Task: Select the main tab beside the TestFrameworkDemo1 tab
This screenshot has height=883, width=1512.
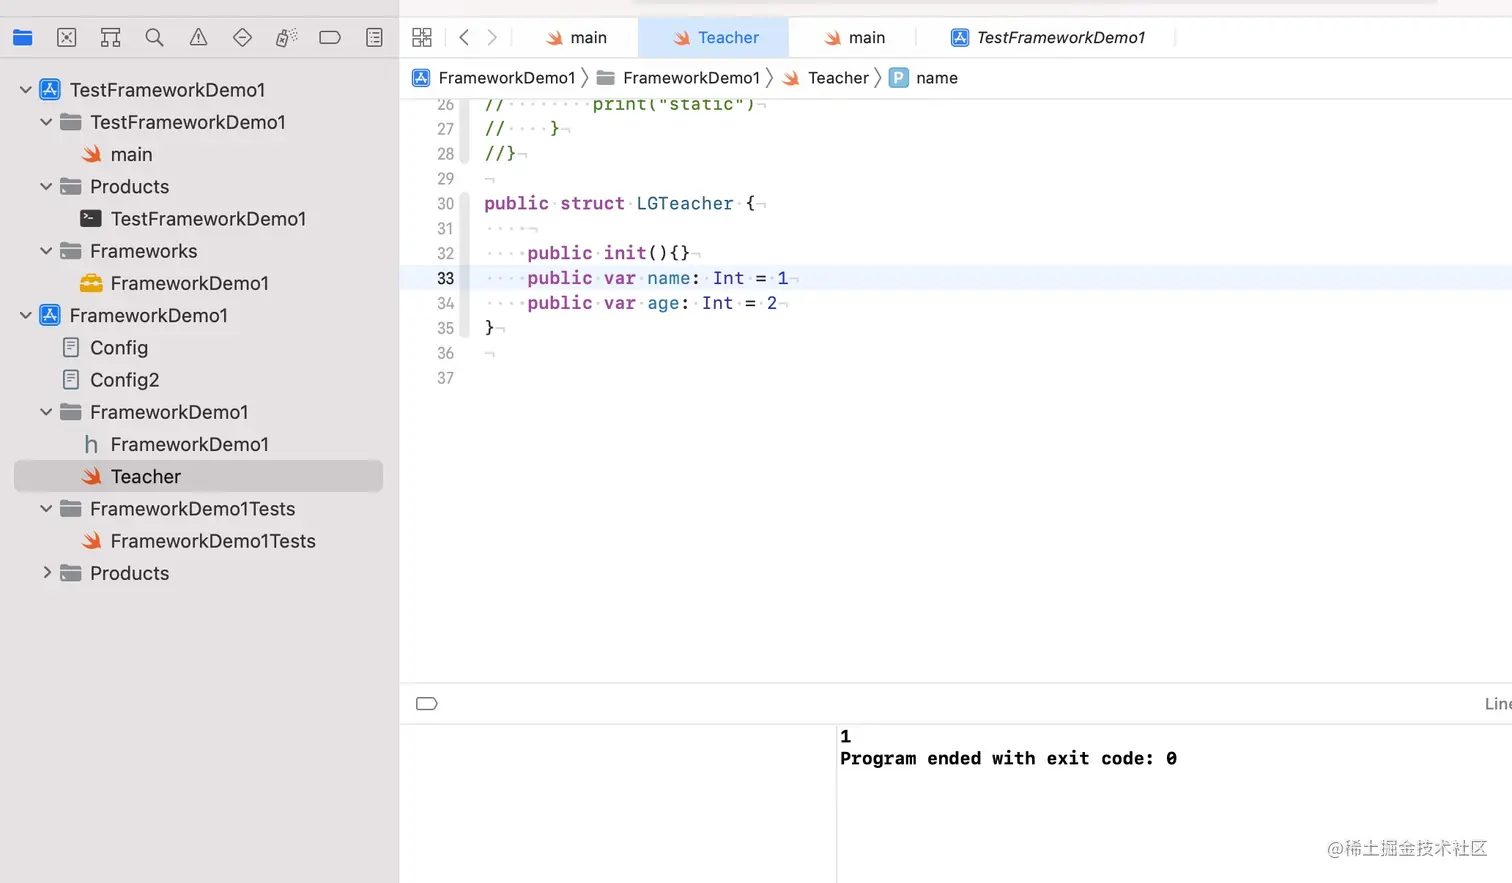Action: [855, 38]
